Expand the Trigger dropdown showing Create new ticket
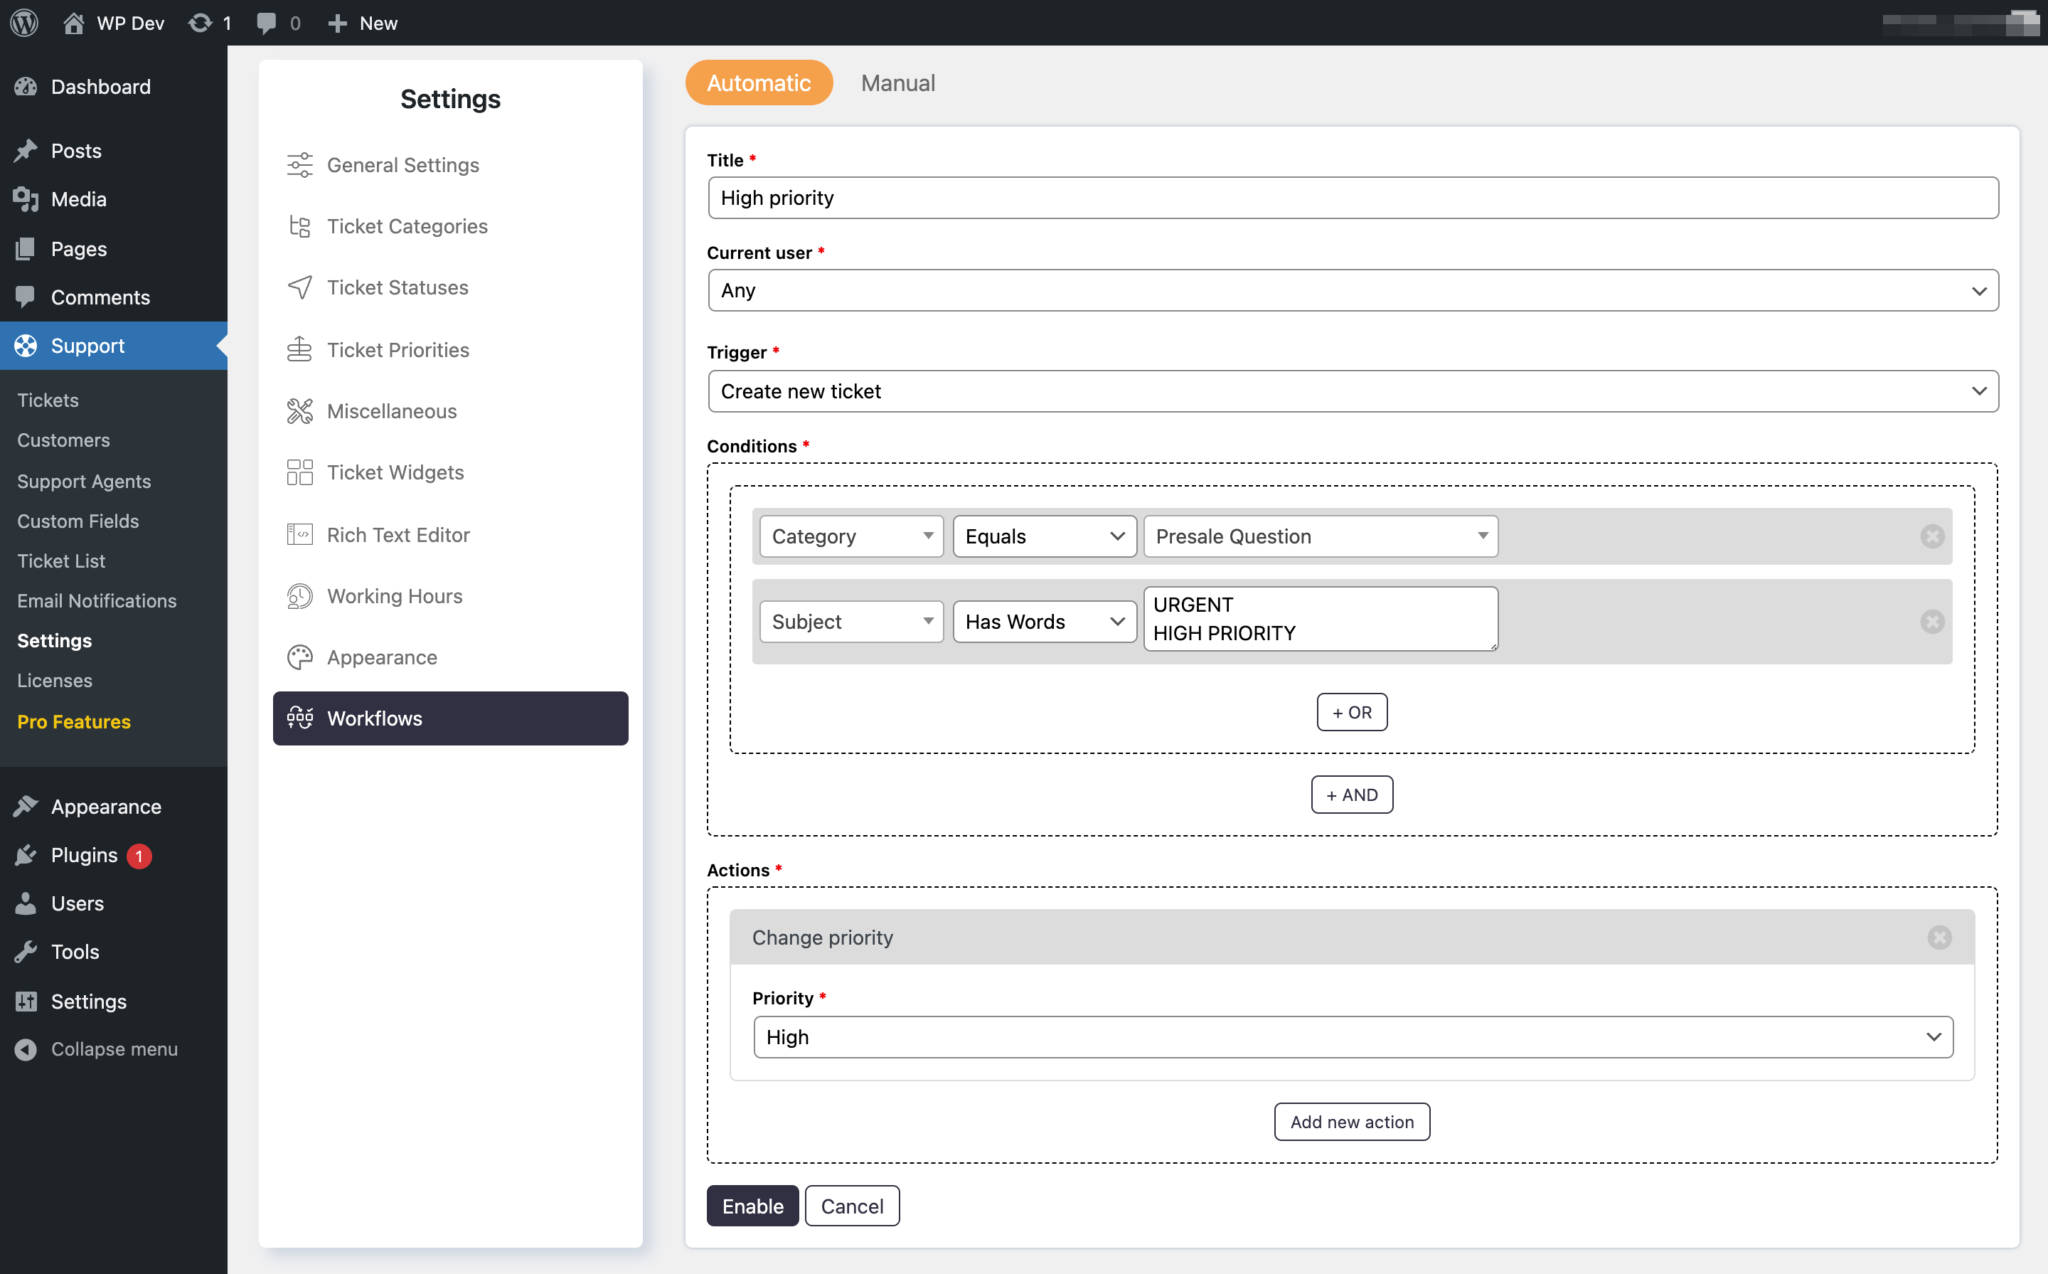This screenshot has width=2048, height=1274. pyautogui.click(x=1352, y=391)
